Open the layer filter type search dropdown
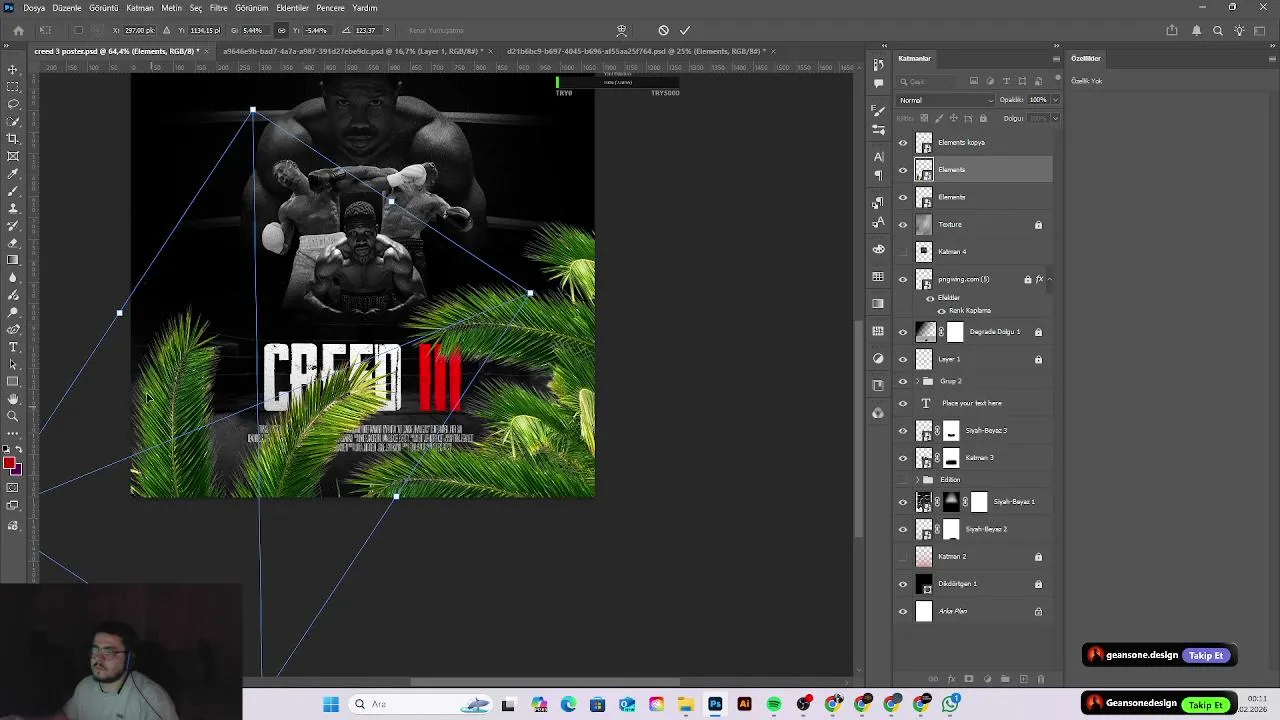The image size is (1280, 720). click(930, 81)
